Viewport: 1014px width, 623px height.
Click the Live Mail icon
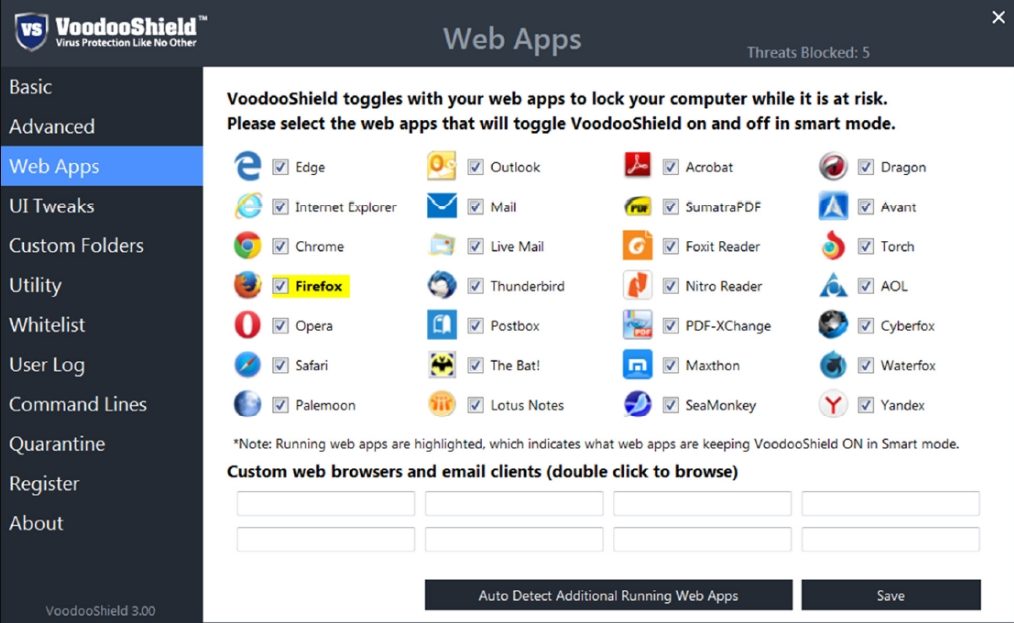click(x=442, y=246)
